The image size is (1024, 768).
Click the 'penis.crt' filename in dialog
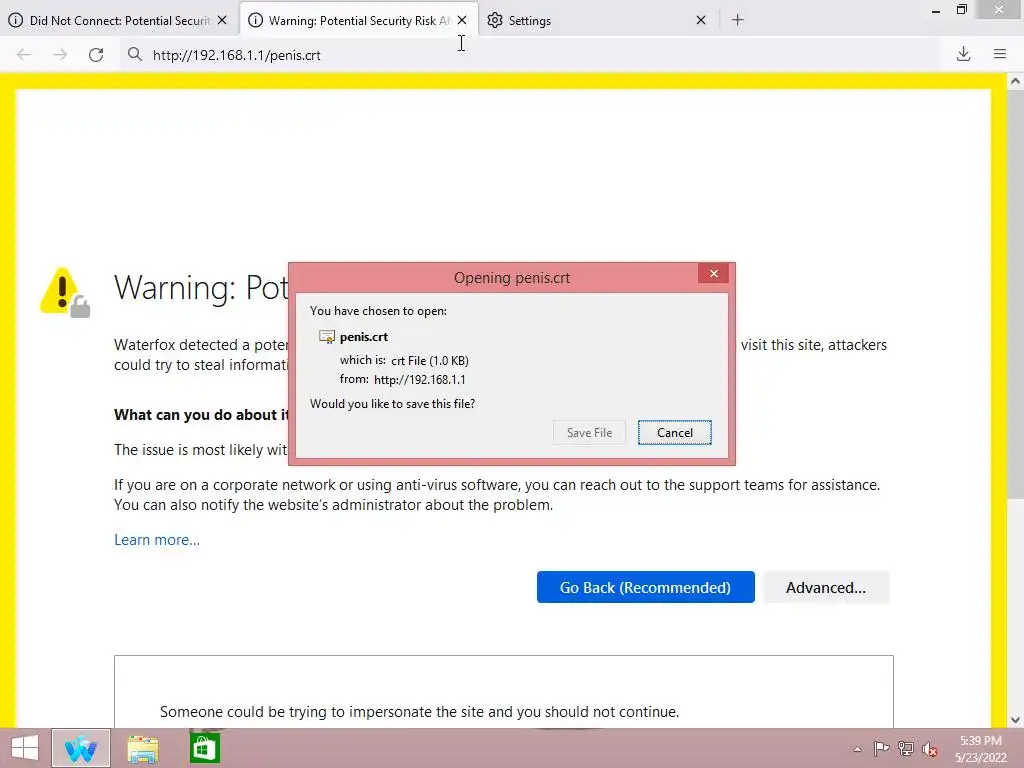pos(364,337)
